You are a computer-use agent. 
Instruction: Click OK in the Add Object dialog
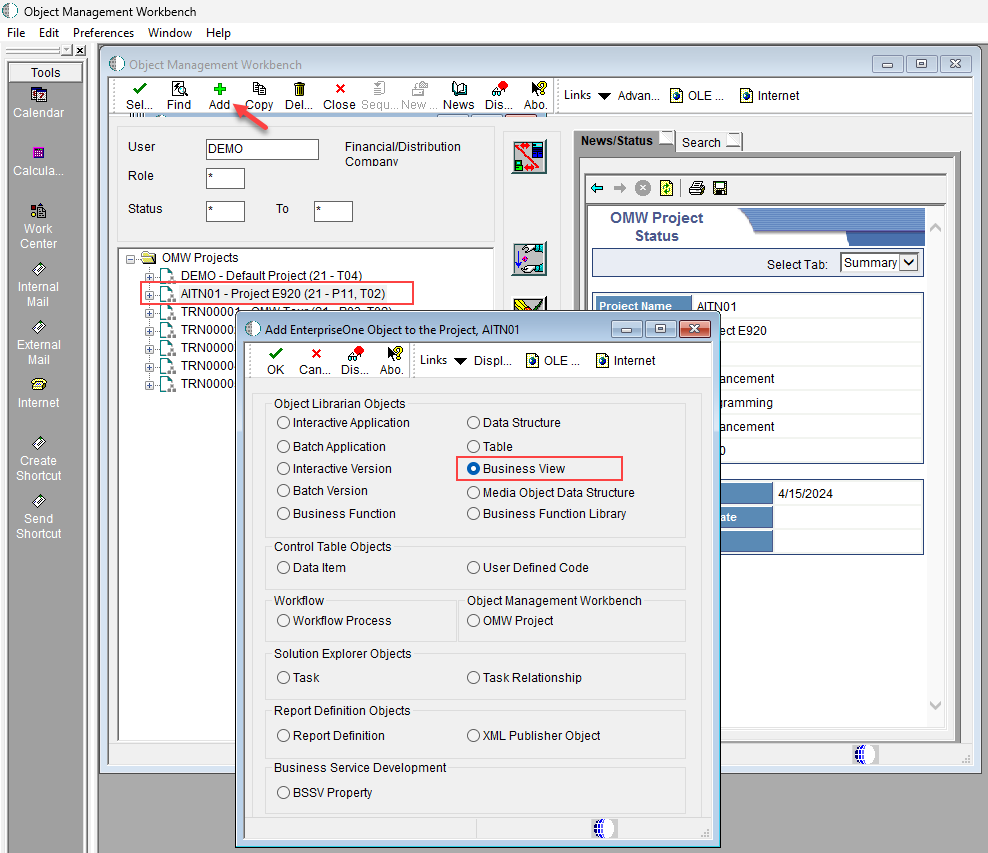[276, 361]
